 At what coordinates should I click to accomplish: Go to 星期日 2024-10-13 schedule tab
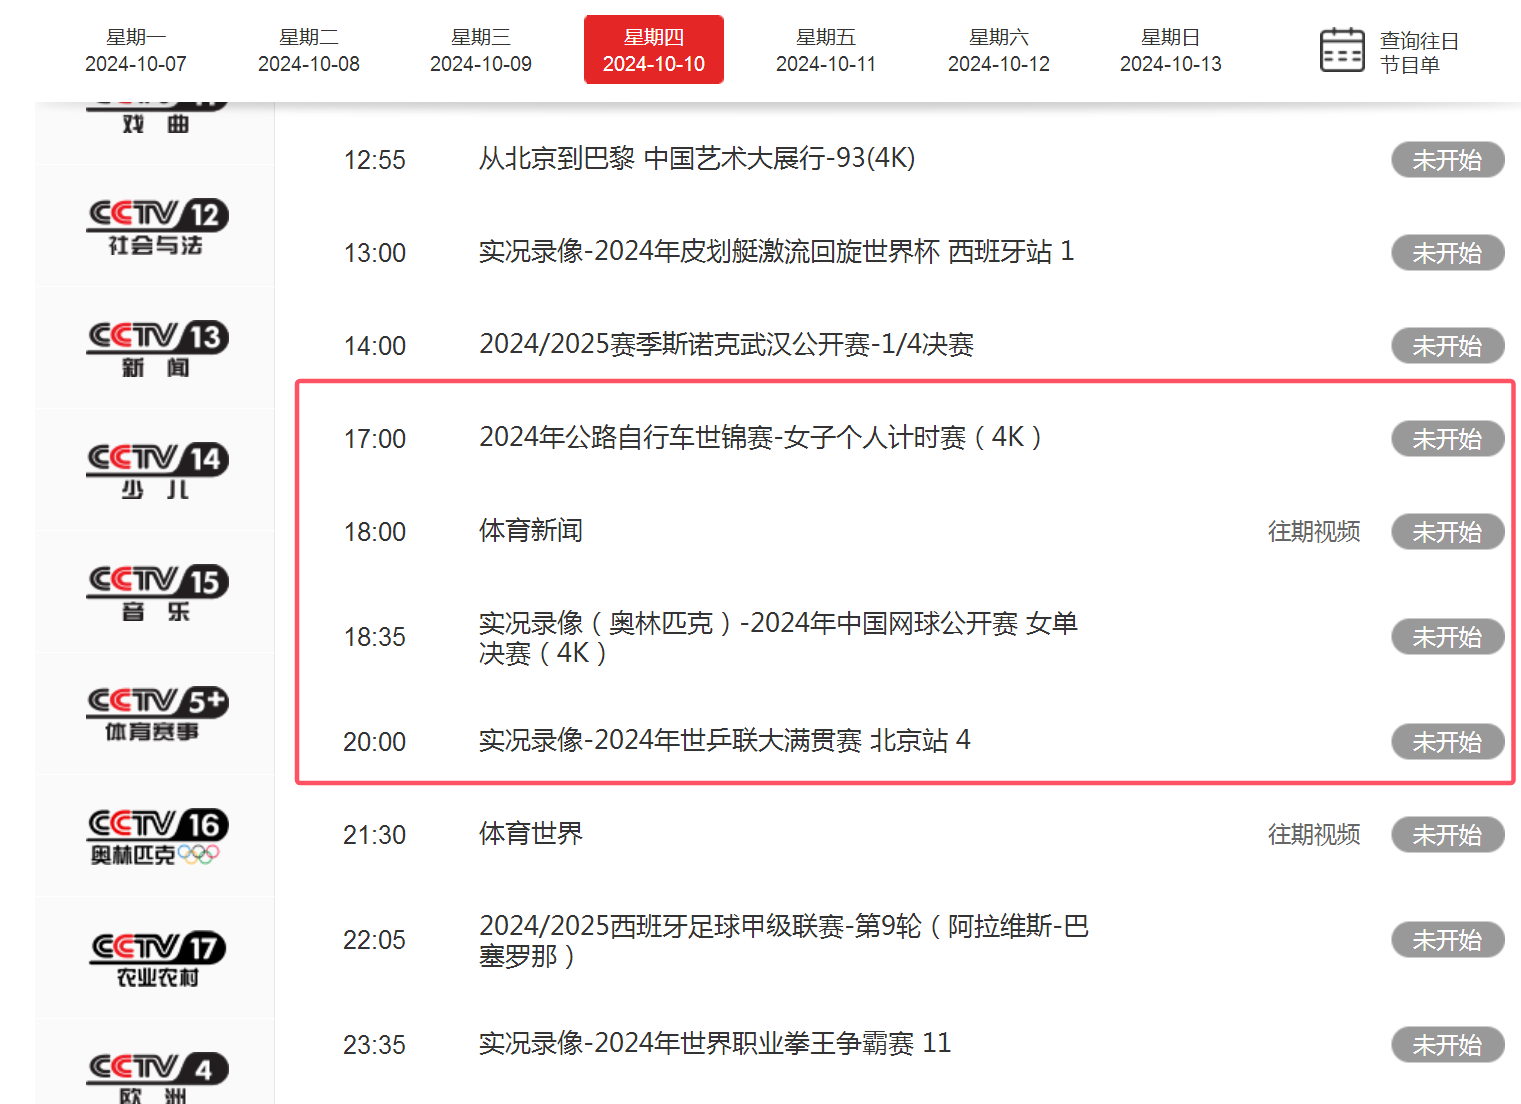point(1170,50)
